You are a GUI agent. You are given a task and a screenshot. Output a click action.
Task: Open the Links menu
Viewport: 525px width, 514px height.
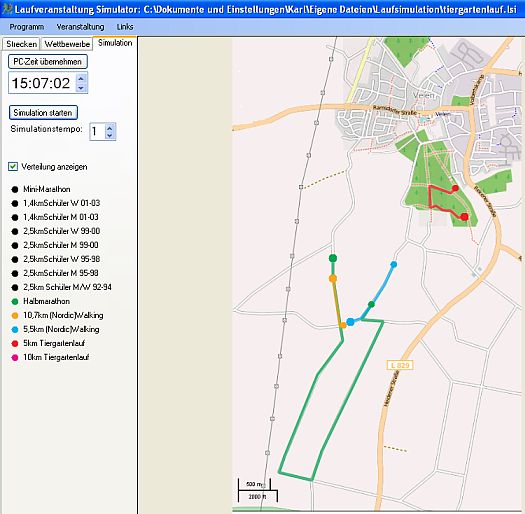[x=125, y=27]
